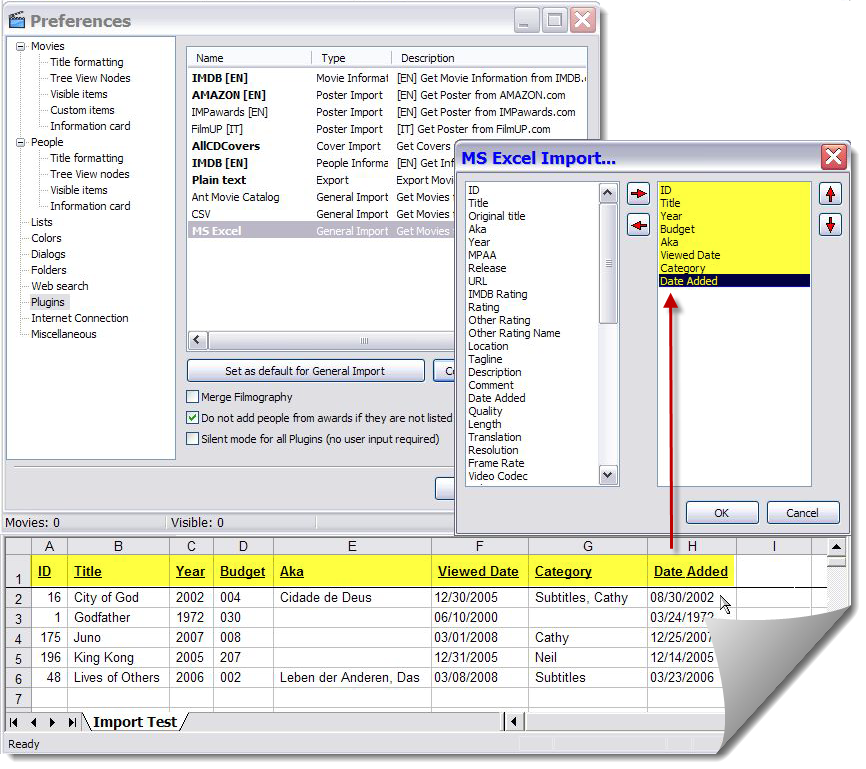This screenshot has width=866, height=769.
Task: Enable Silent mode for all Plugins
Action: pyautogui.click(x=192, y=439)
